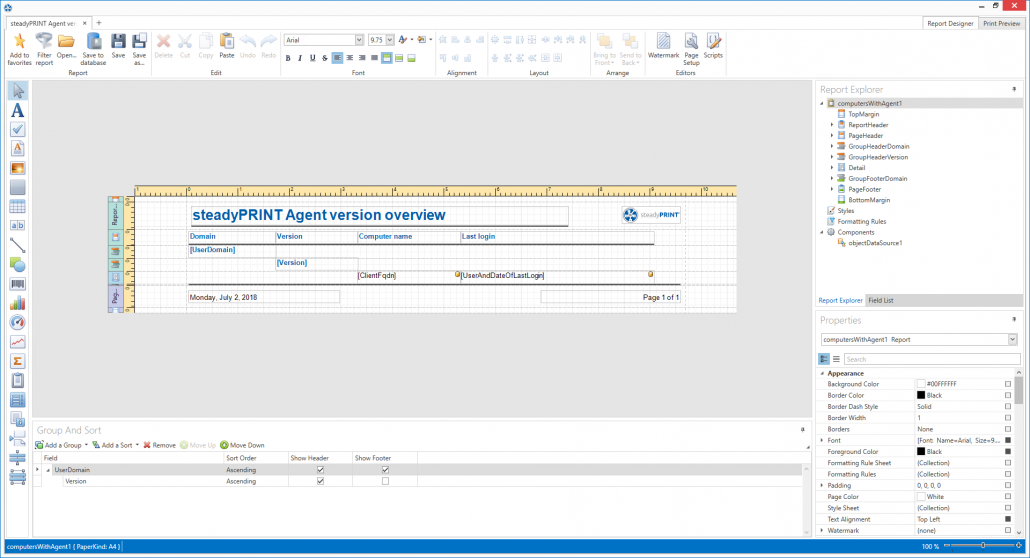Expand the PageFooter tree node
Image resolution: width=1030 pixels, height=558 pixels.
[832, 189]
